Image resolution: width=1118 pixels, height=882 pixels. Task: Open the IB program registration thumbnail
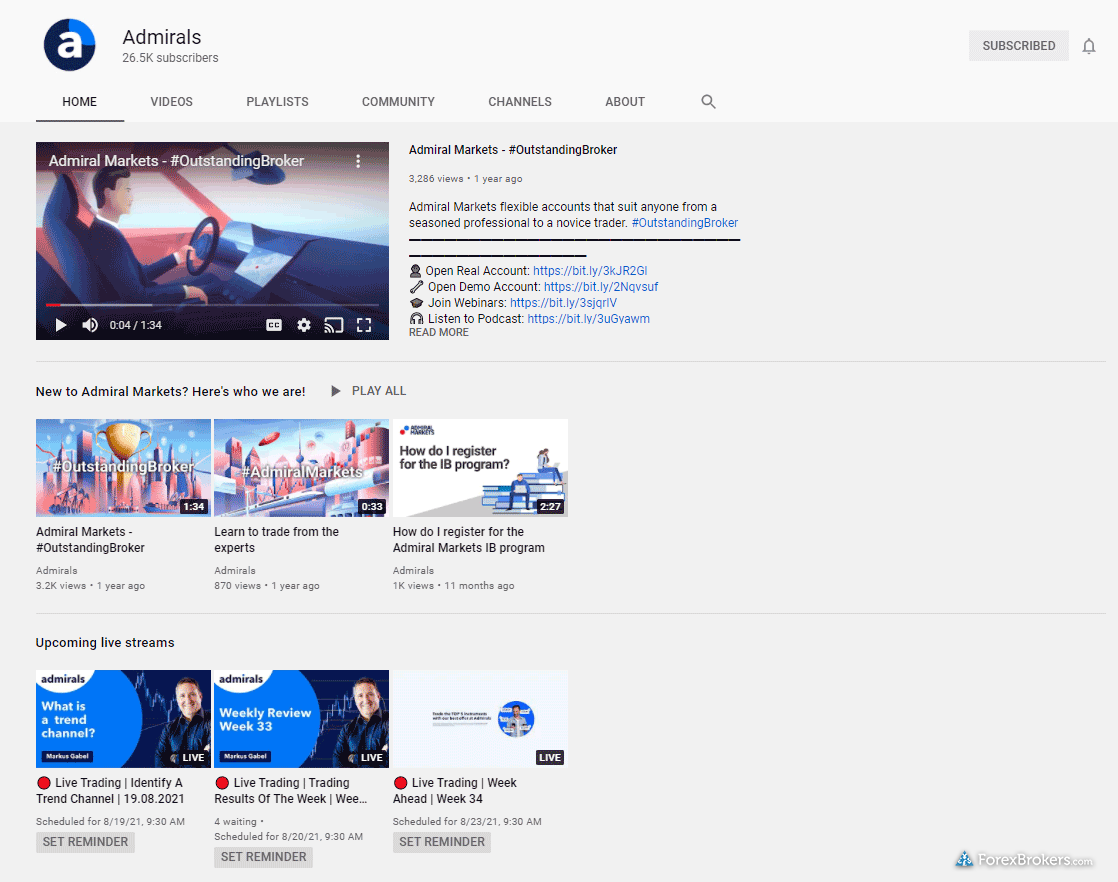point(480,468)
